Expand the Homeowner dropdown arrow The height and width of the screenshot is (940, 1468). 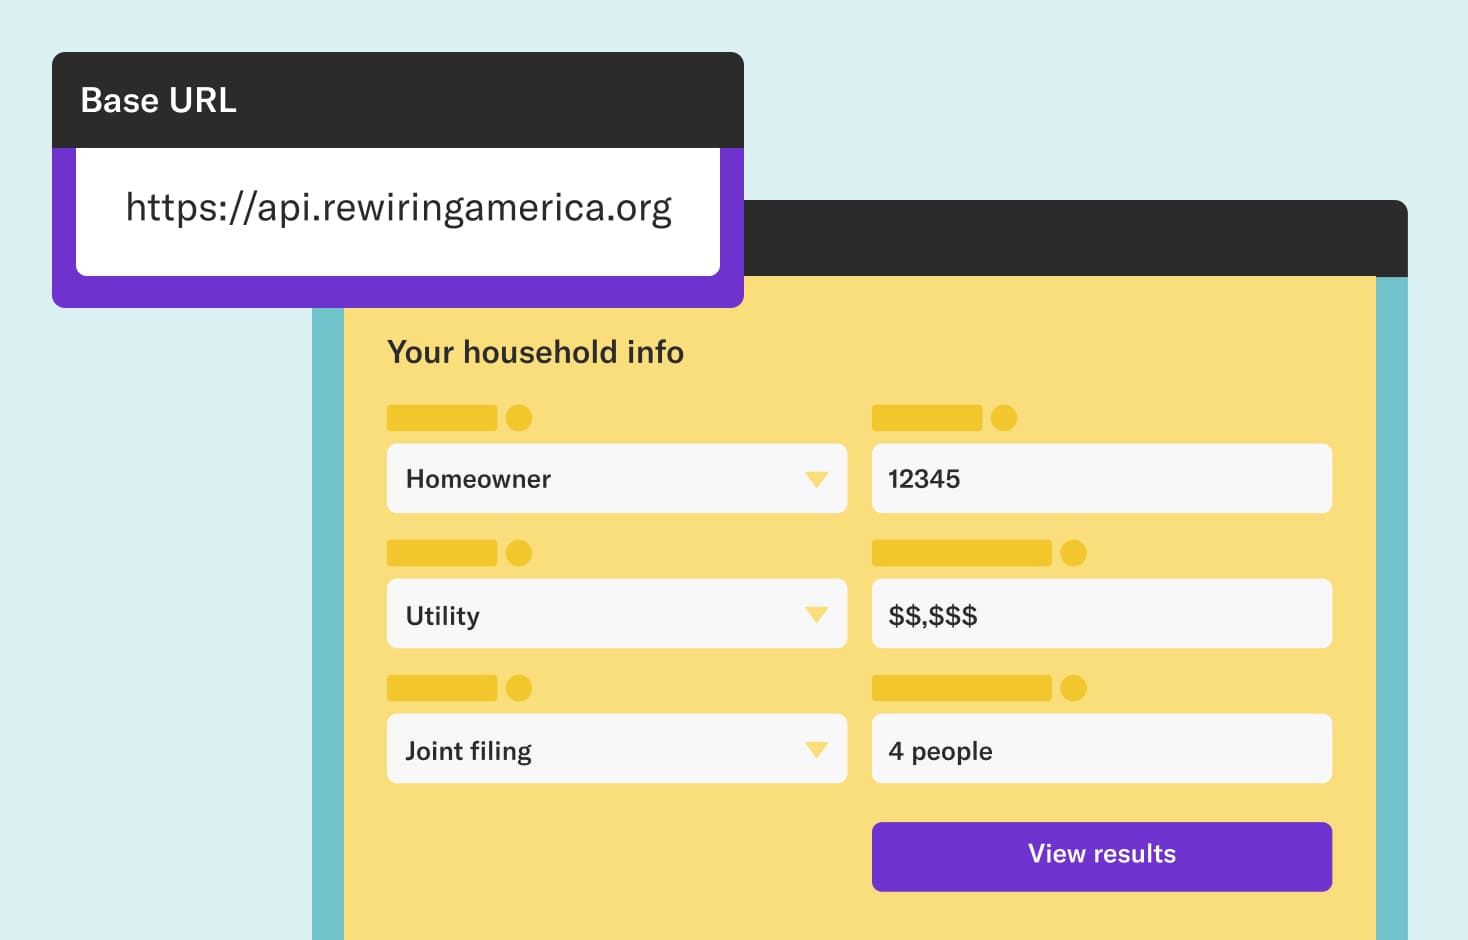pyautogui.click(x=817, y=480)
